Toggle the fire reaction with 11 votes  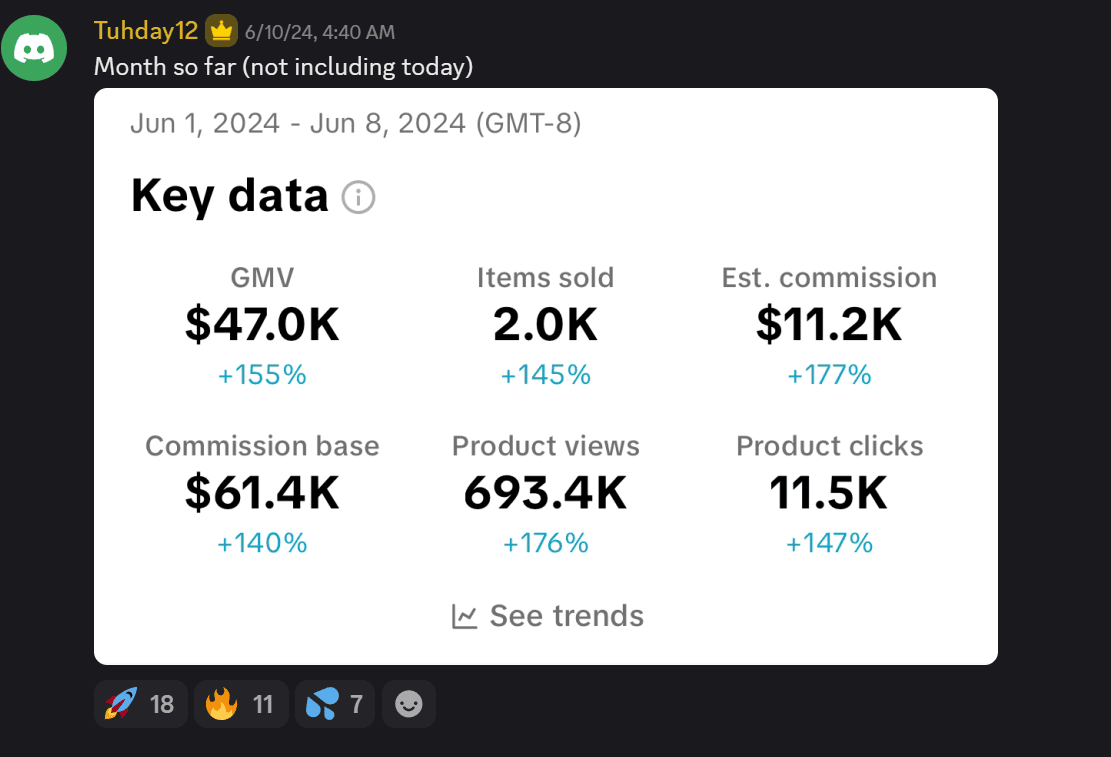[240, 705]
